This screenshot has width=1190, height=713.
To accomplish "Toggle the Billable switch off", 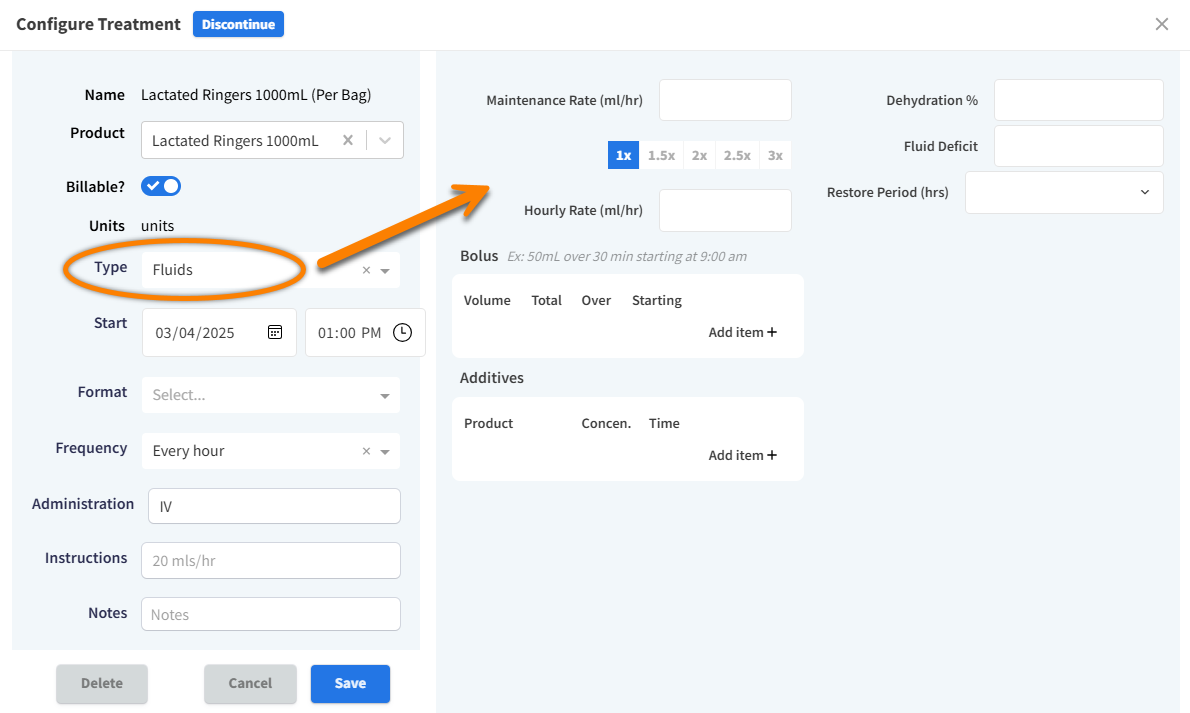I will pos(161,186).
